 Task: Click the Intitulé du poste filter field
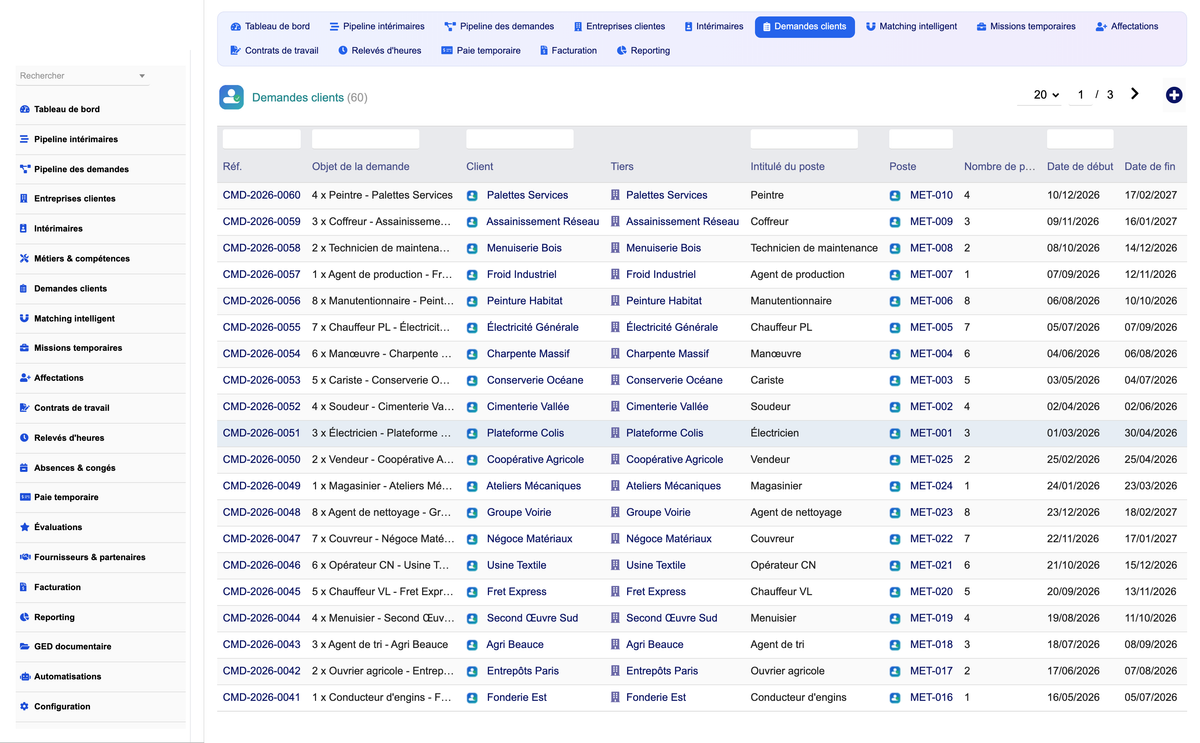[804, 139]
